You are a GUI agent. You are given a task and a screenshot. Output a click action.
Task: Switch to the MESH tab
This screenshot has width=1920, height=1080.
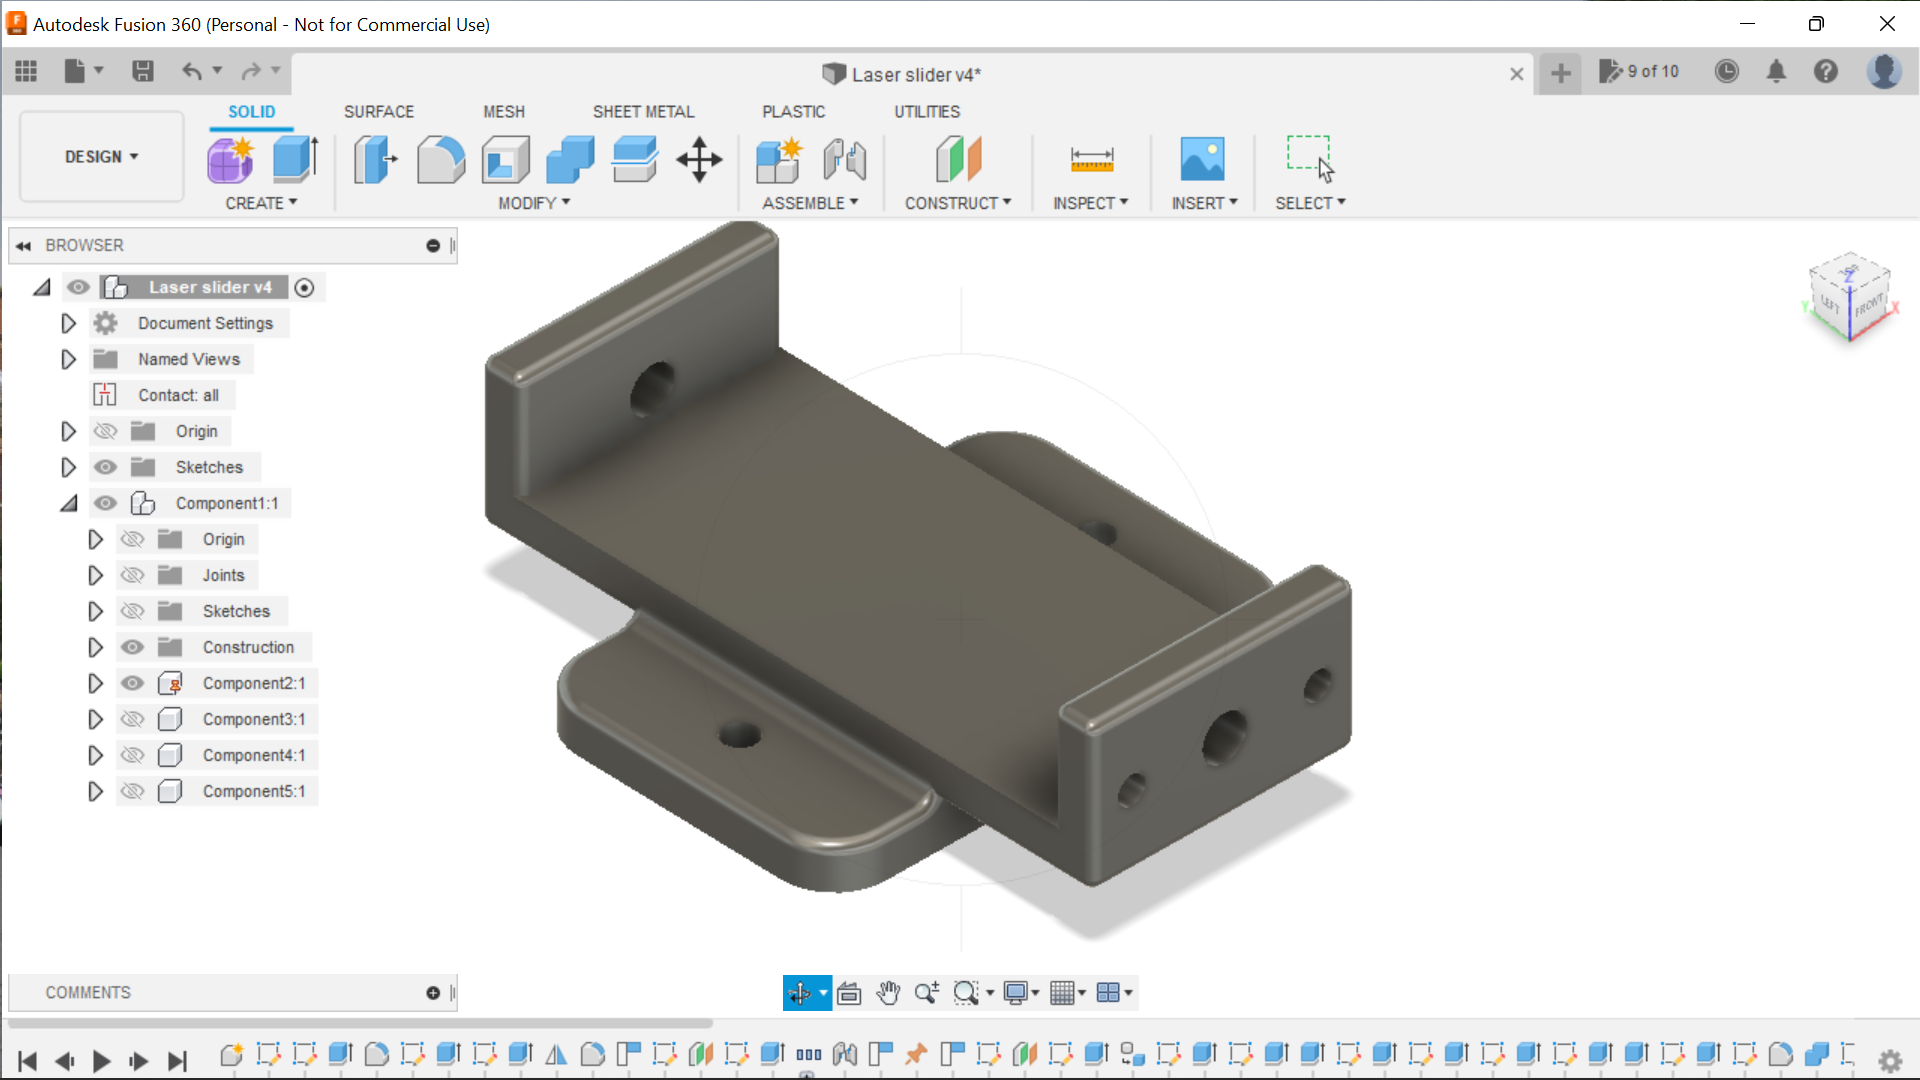504,112
